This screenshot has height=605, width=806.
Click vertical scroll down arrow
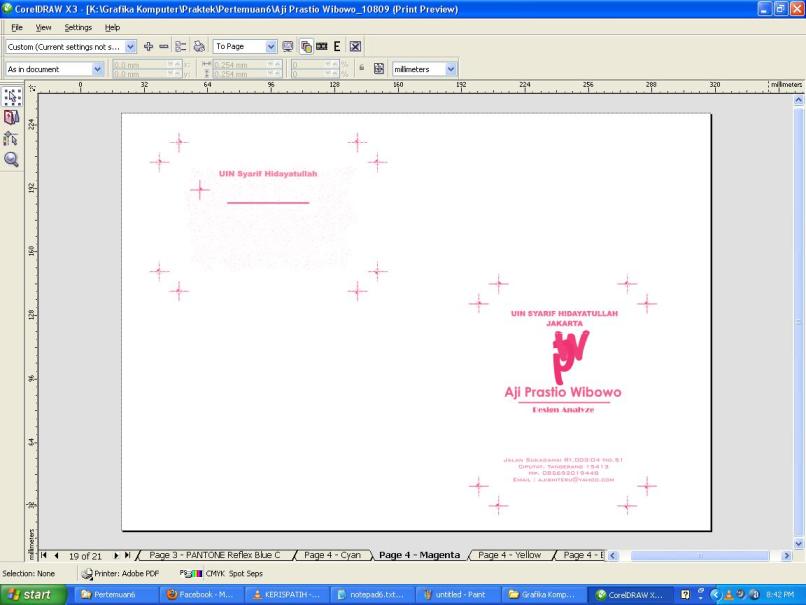point(798,543)
